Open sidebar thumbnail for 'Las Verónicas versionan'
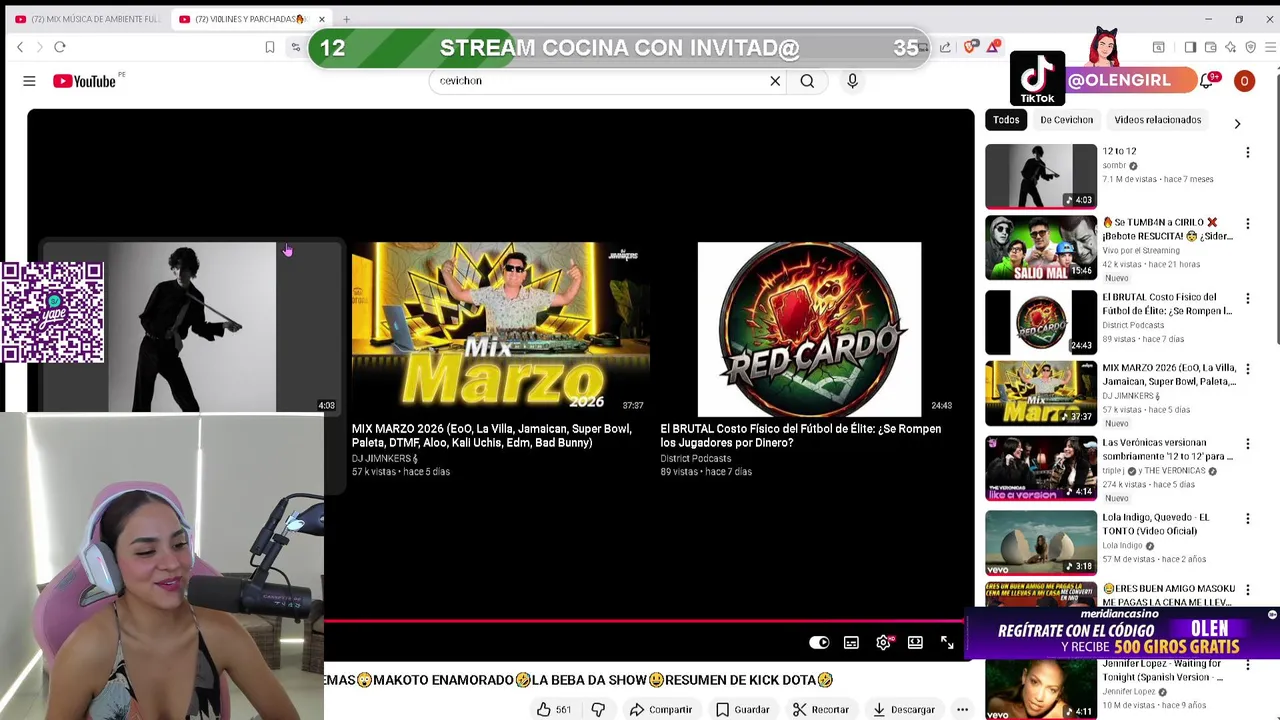This screenshot has width=1280, height=720. pyautogui.click(x=1041, y=468)
